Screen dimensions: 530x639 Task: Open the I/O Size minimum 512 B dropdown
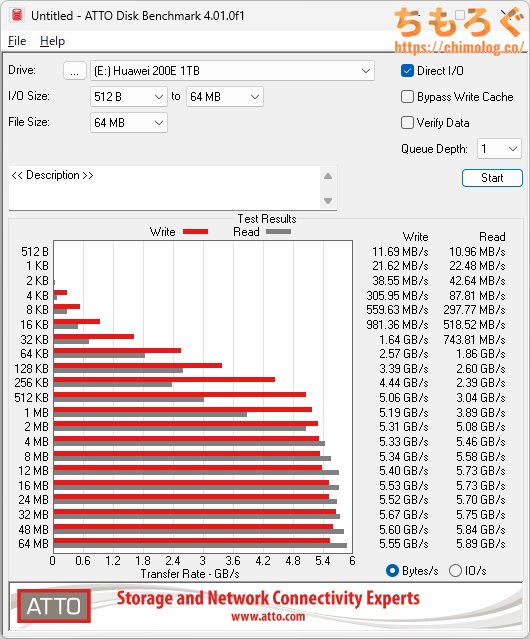(x=128, y=97)
